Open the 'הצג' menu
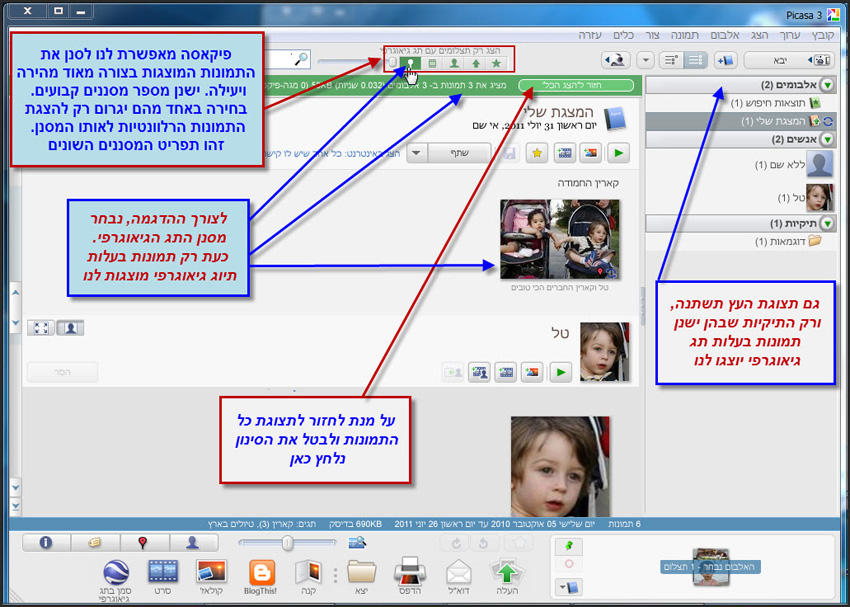This screenshot has height=607, width=850. [x=759, y=35]
